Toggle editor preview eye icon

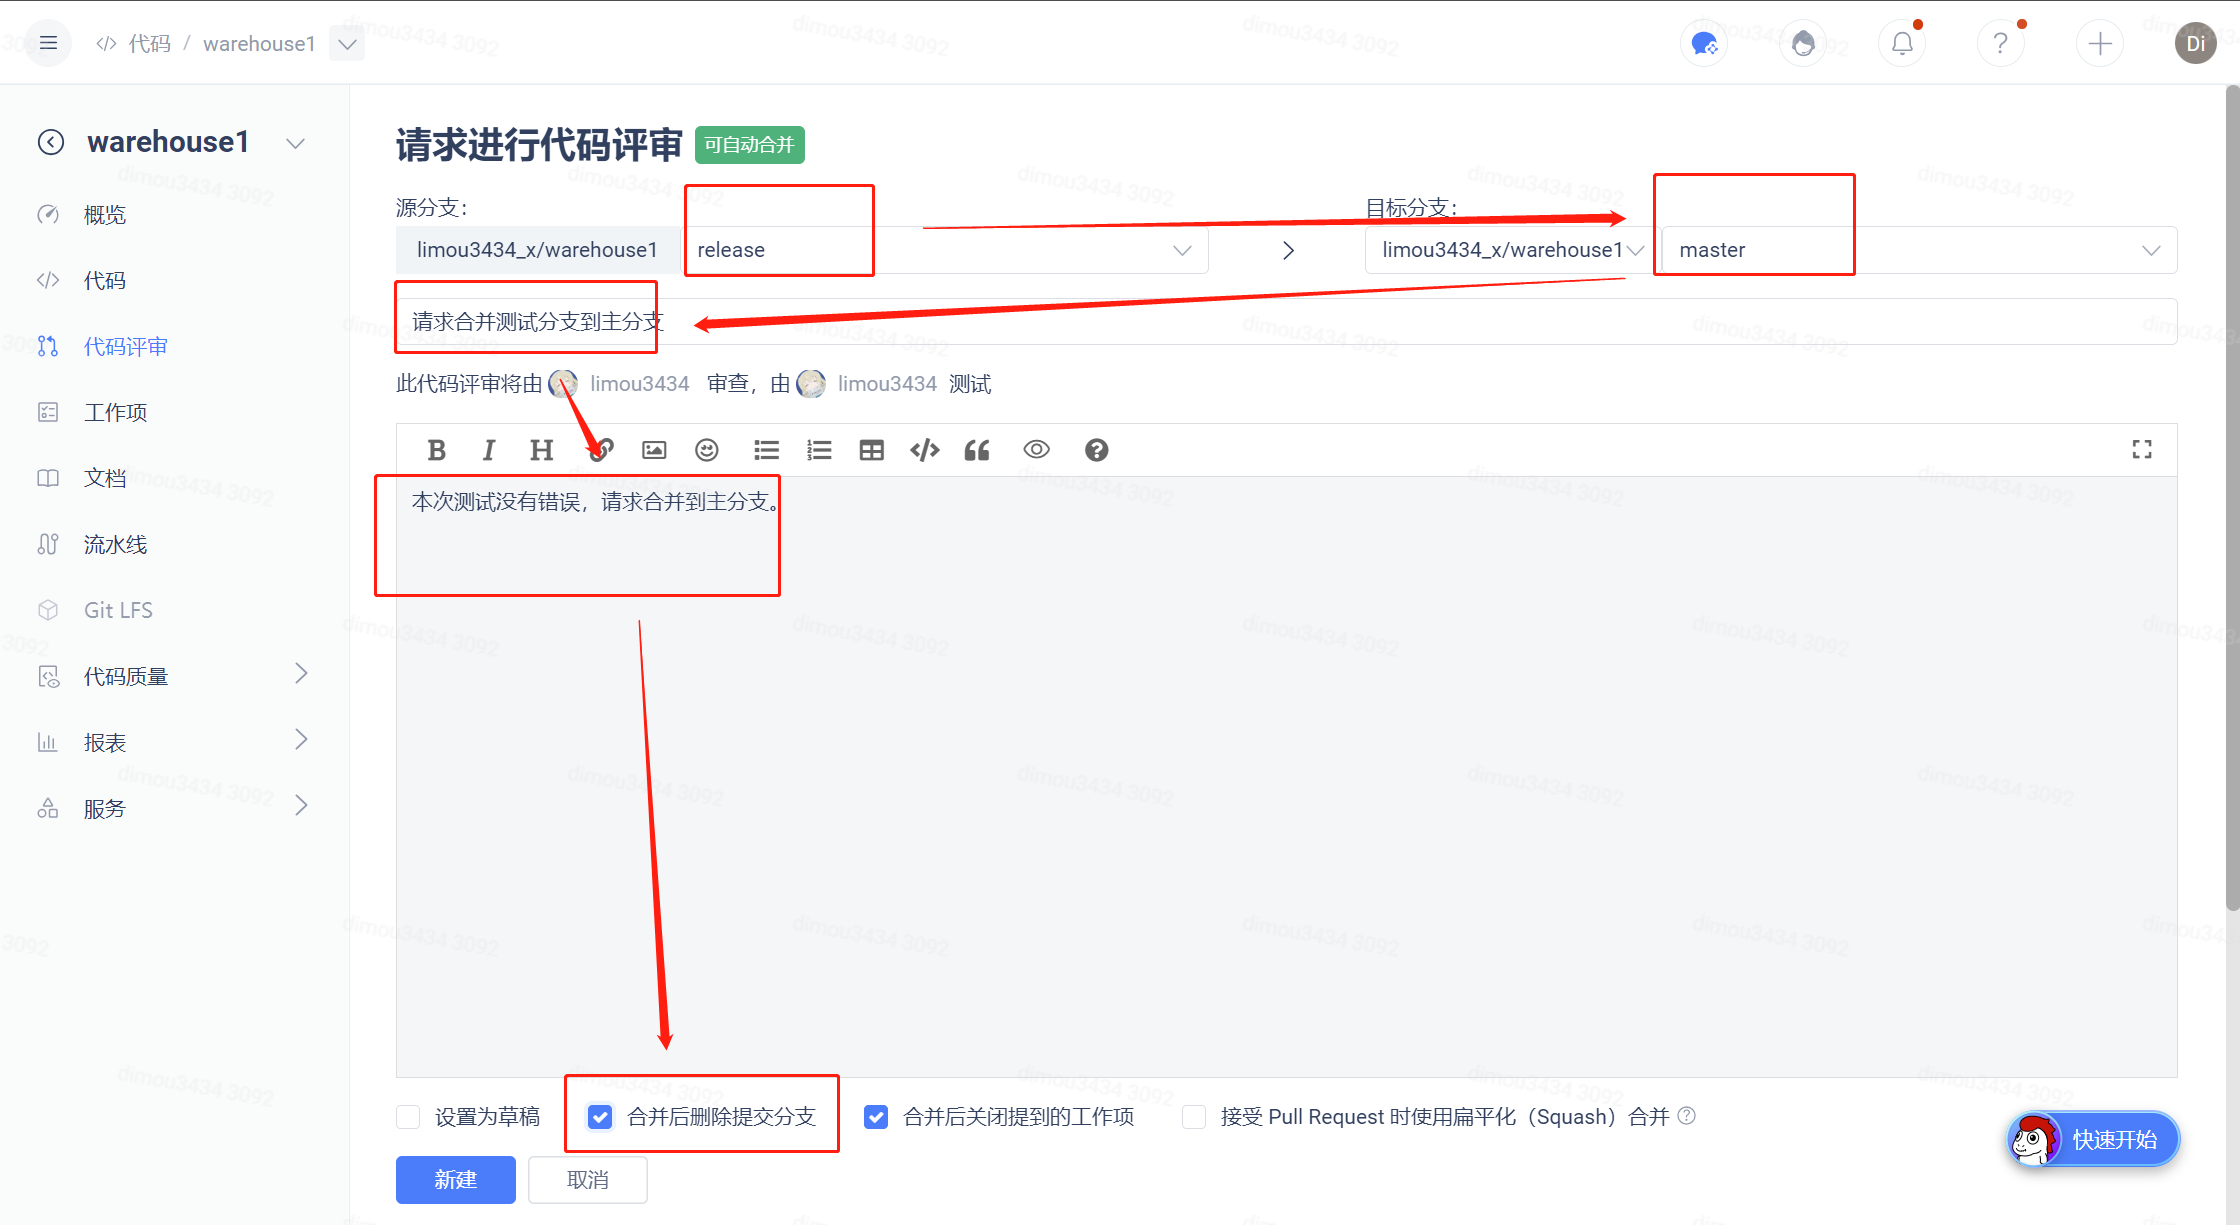[1036, 450]
